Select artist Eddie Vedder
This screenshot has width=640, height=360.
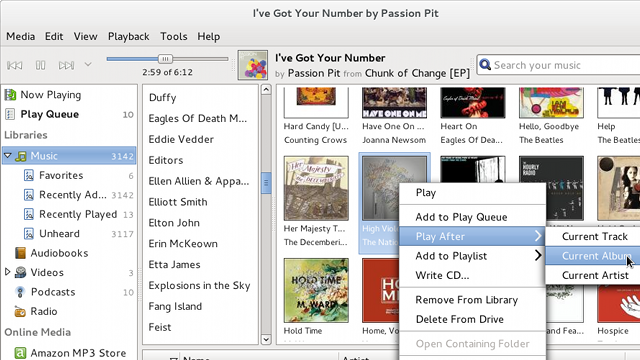click(181, 139)
